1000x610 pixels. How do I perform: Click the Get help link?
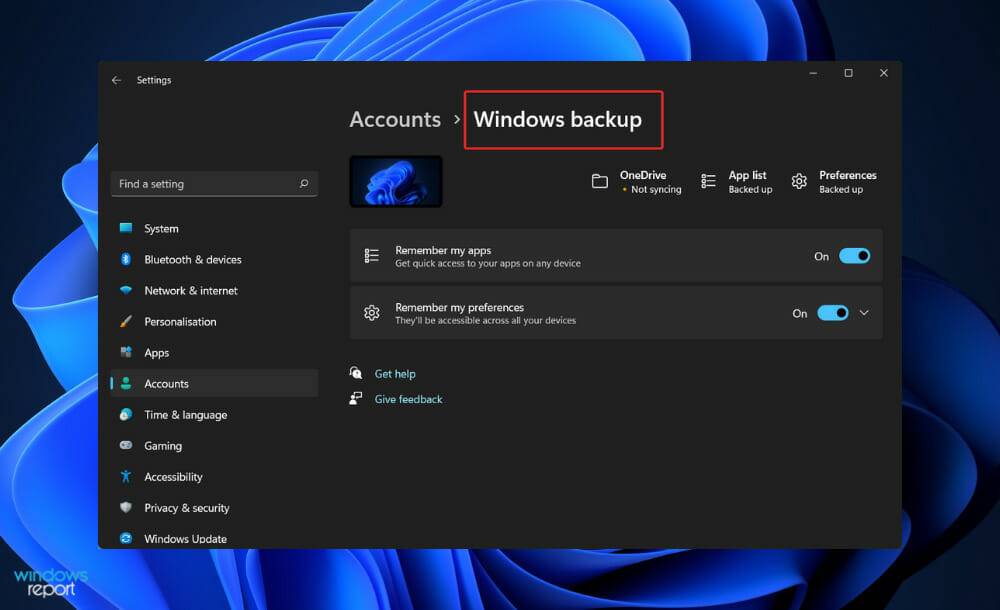click(394, 372)
